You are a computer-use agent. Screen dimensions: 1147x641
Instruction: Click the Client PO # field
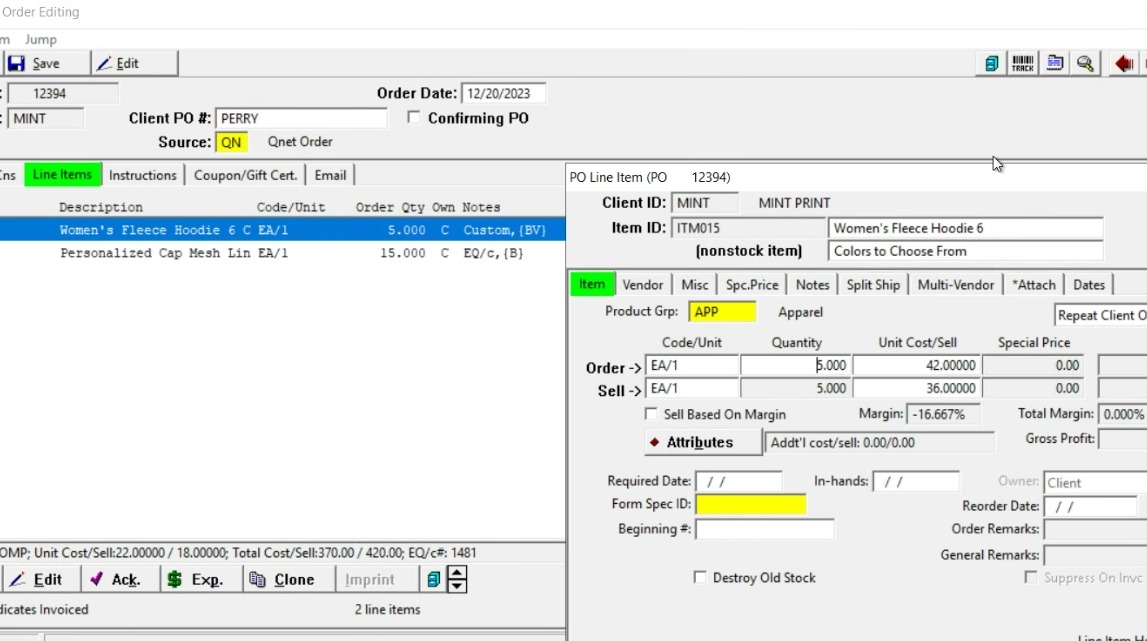coord(301,118)
